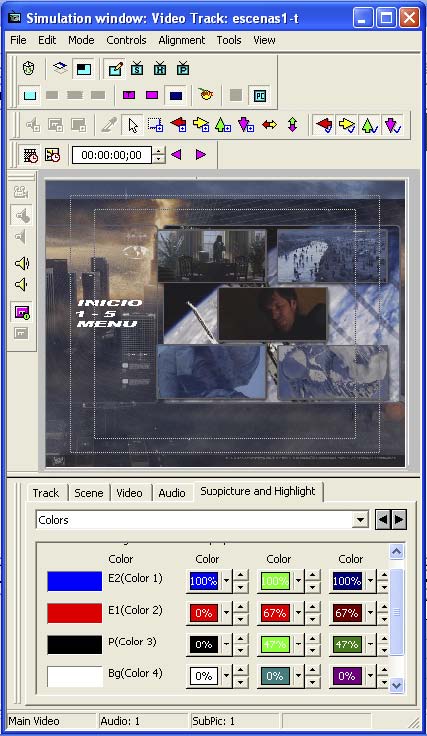Click the red horizontal double-arrow icon
Screen dimensions: 427x736
(x=269, y=125)
